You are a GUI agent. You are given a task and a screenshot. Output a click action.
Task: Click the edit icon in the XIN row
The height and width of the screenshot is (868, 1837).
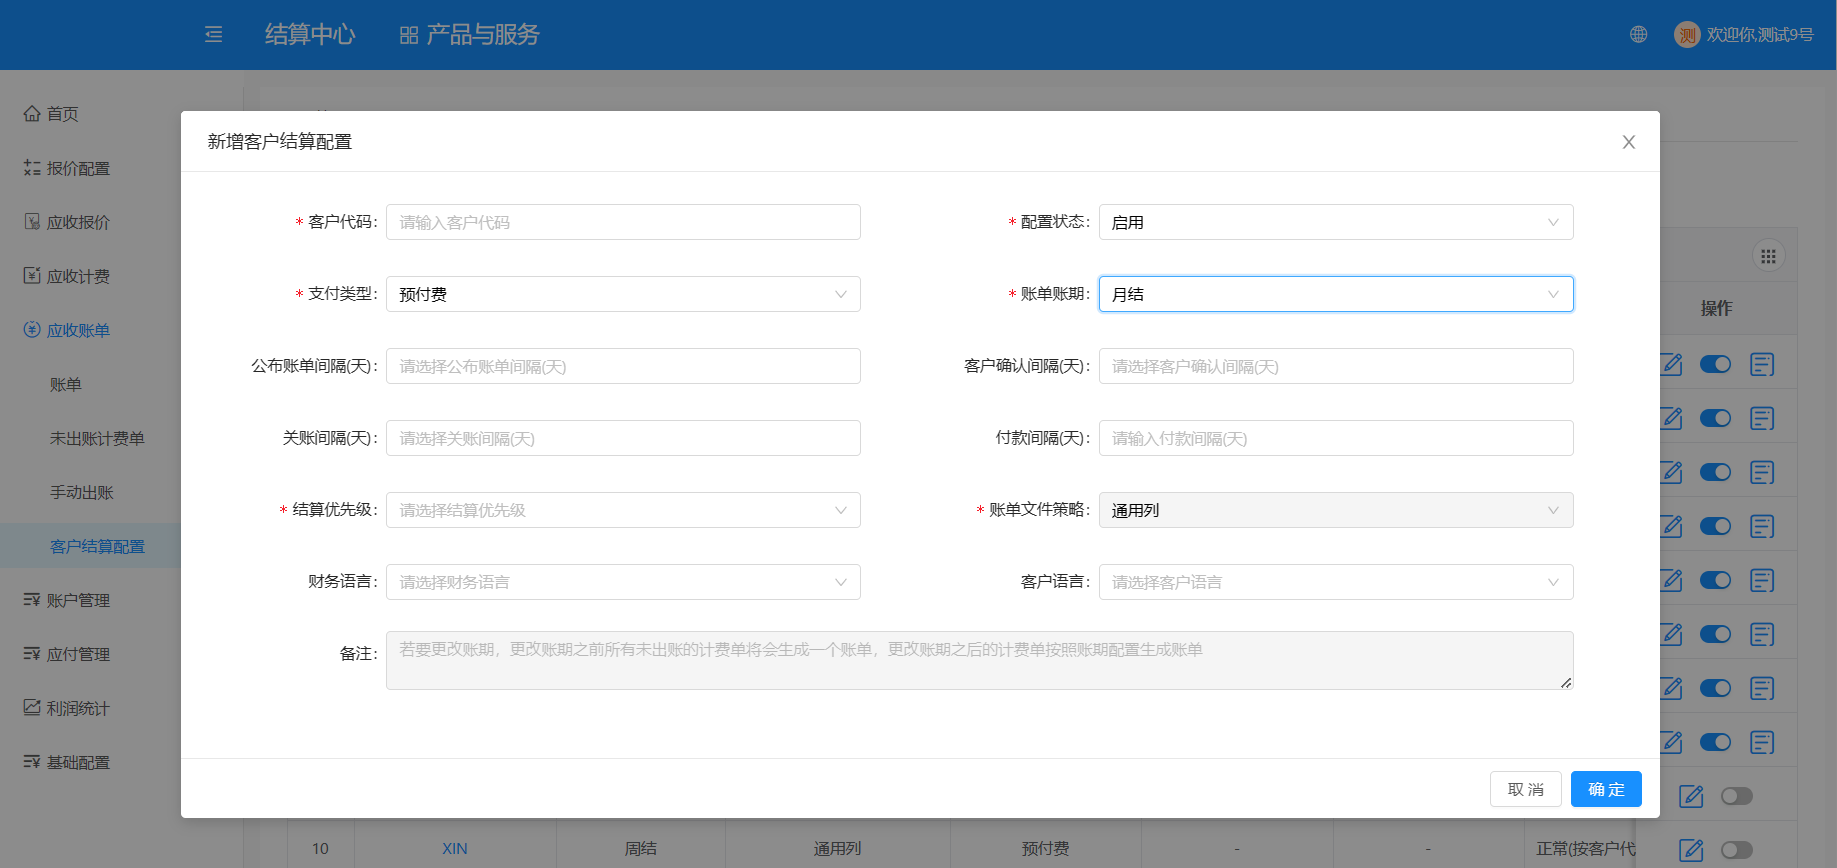1691,850
